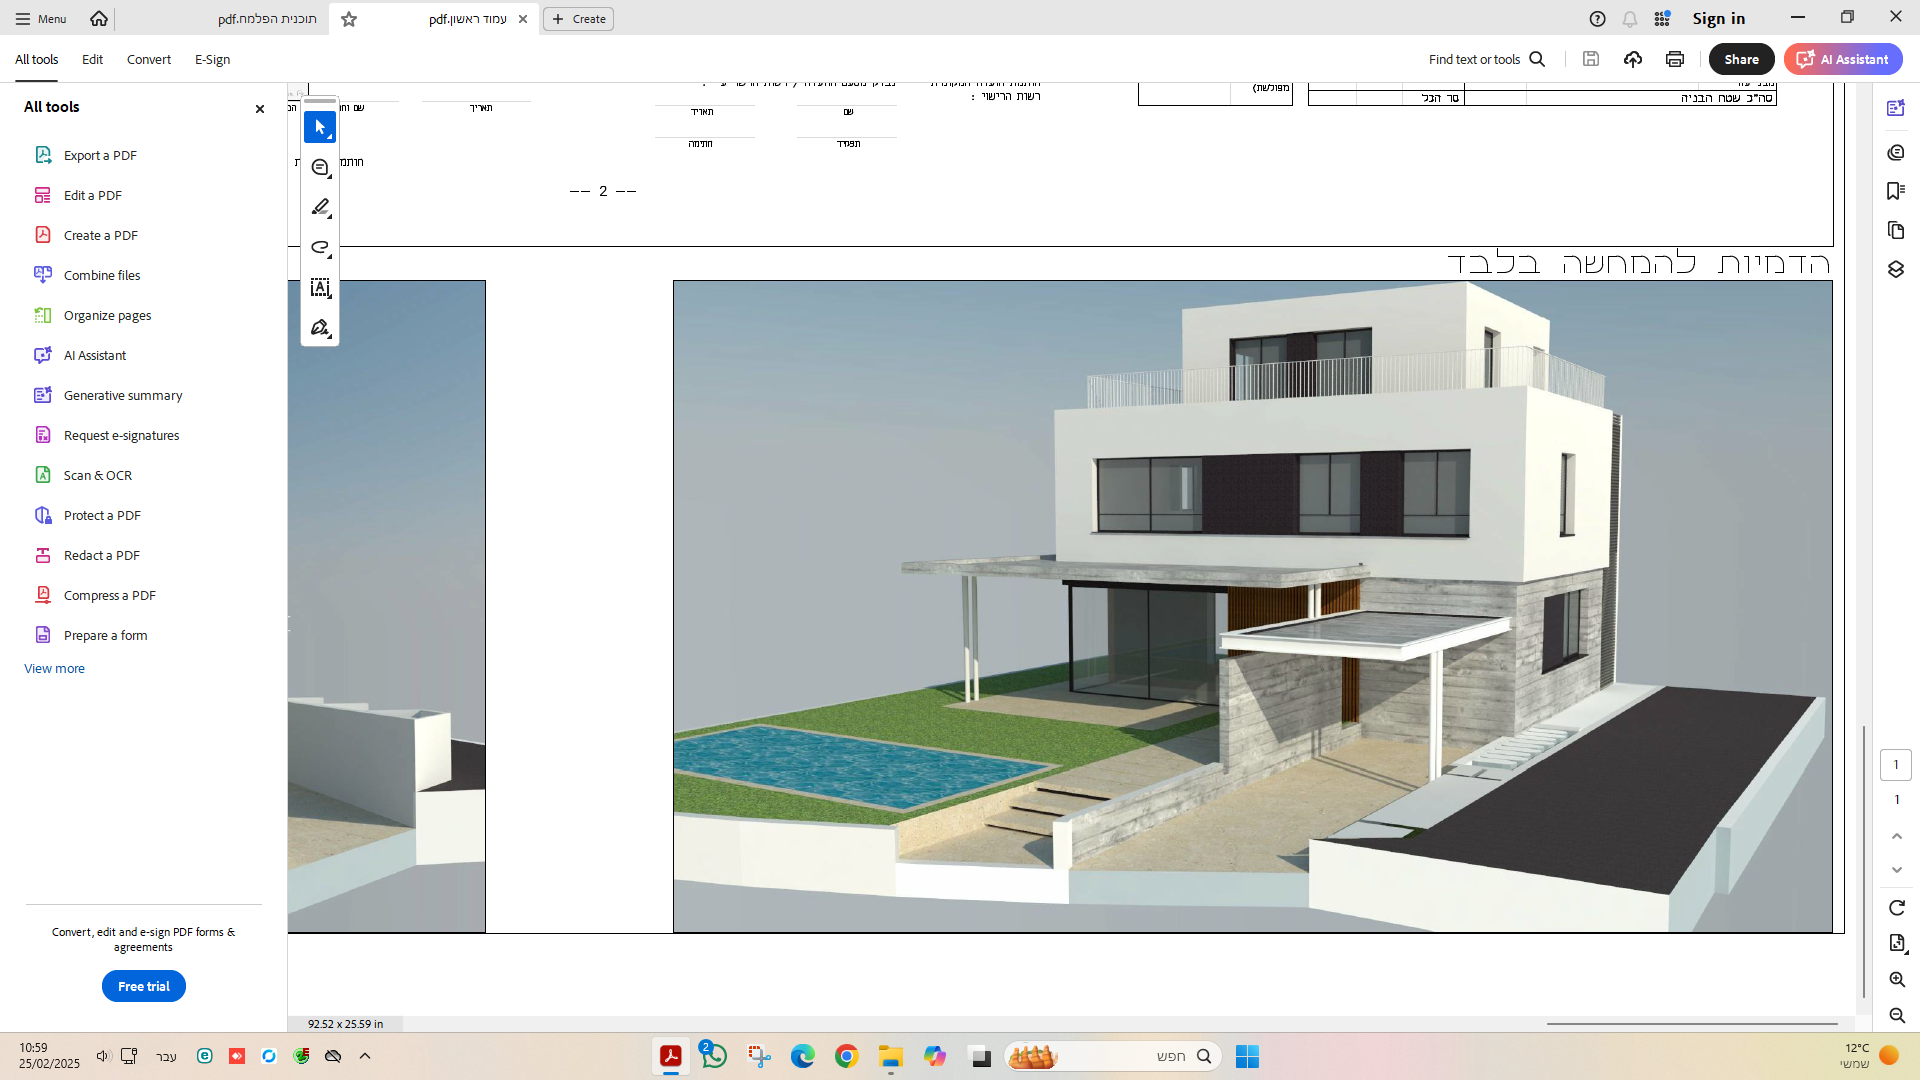Show hidden system tray icons chevron

365,1056
